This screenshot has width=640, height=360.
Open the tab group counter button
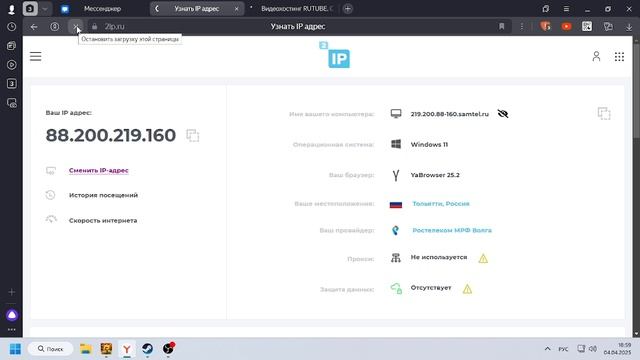click(x=30, y=9)
